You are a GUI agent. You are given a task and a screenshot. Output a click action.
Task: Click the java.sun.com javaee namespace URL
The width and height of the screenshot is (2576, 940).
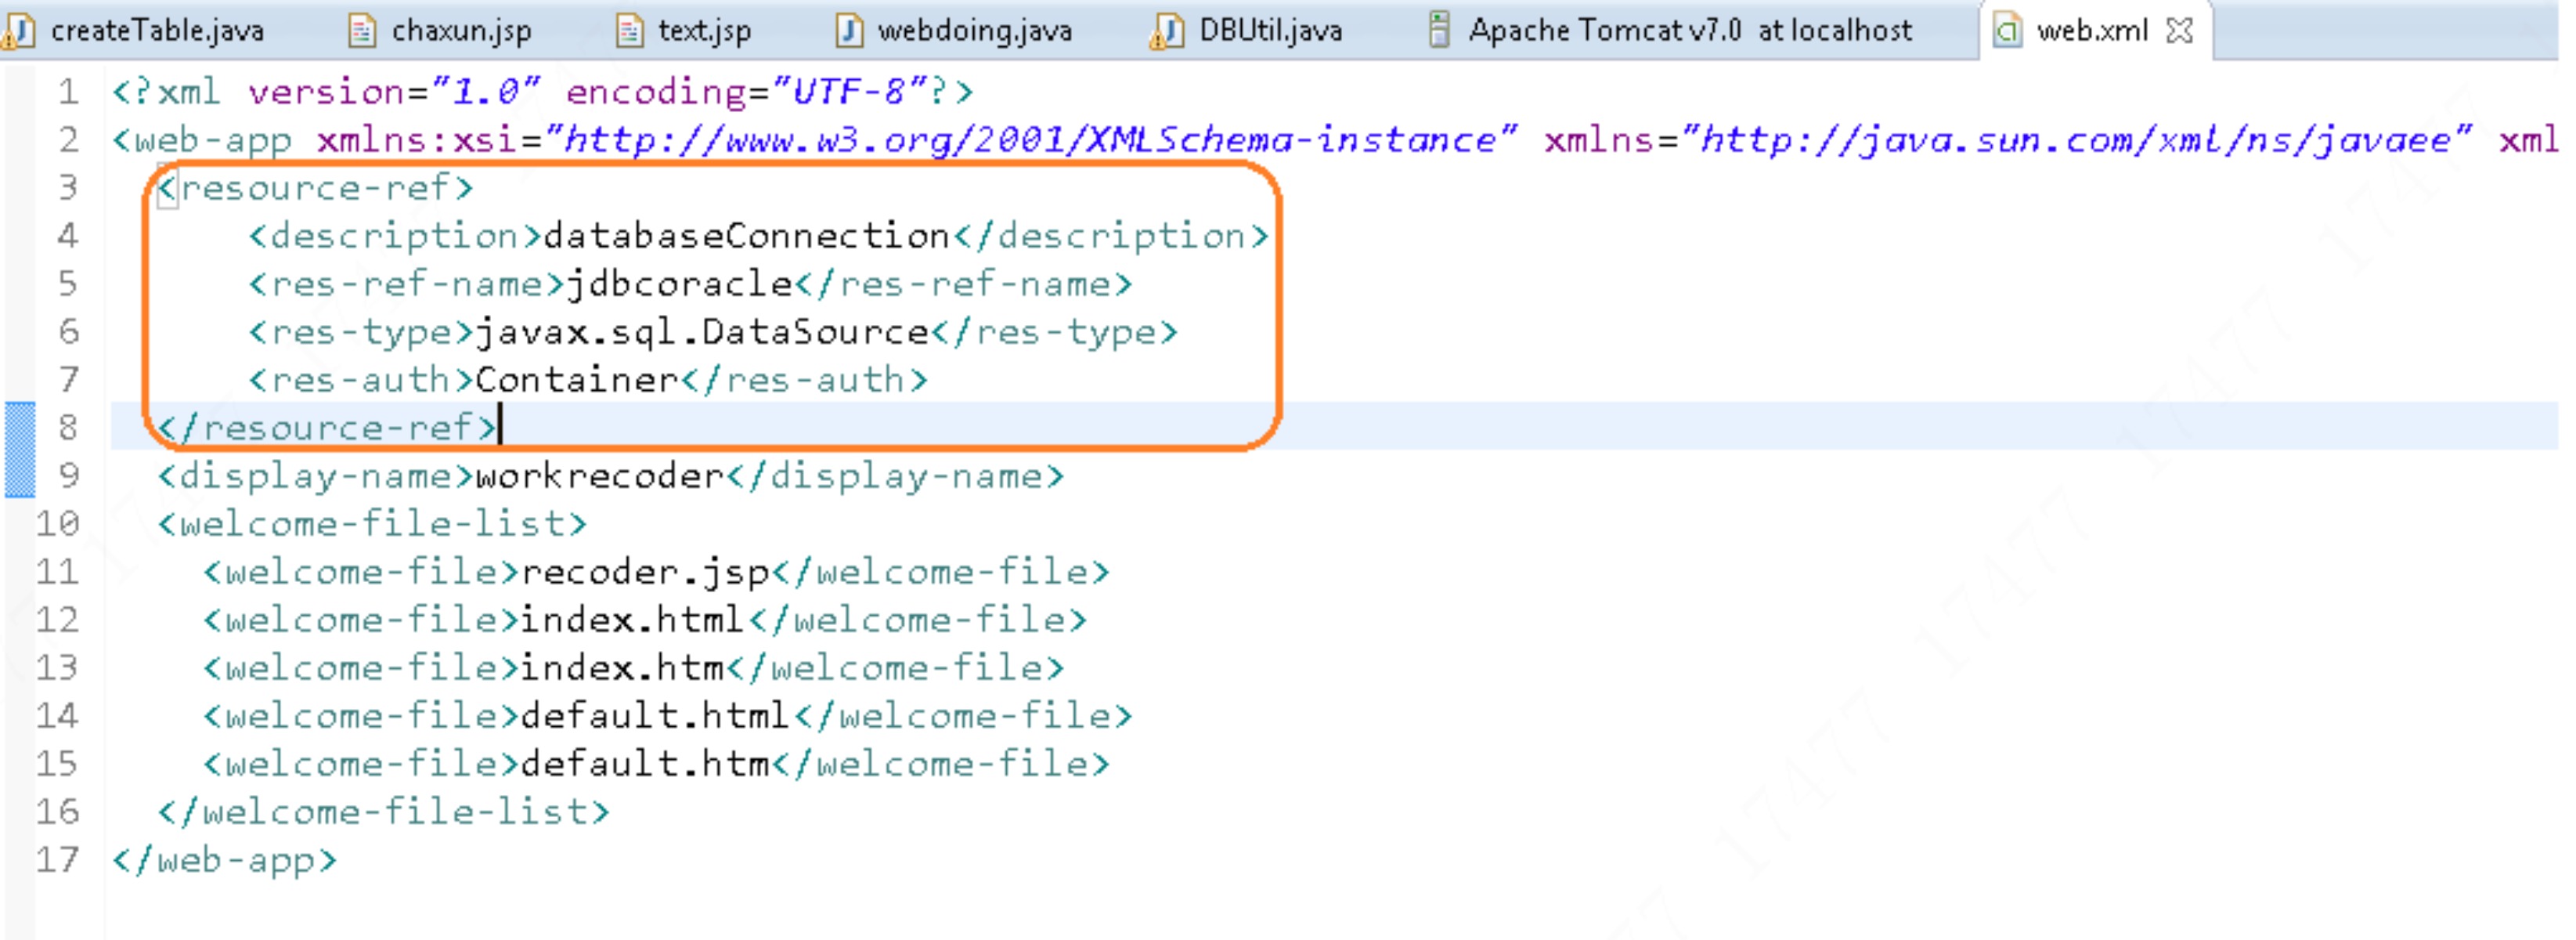tap(2077, 140)
